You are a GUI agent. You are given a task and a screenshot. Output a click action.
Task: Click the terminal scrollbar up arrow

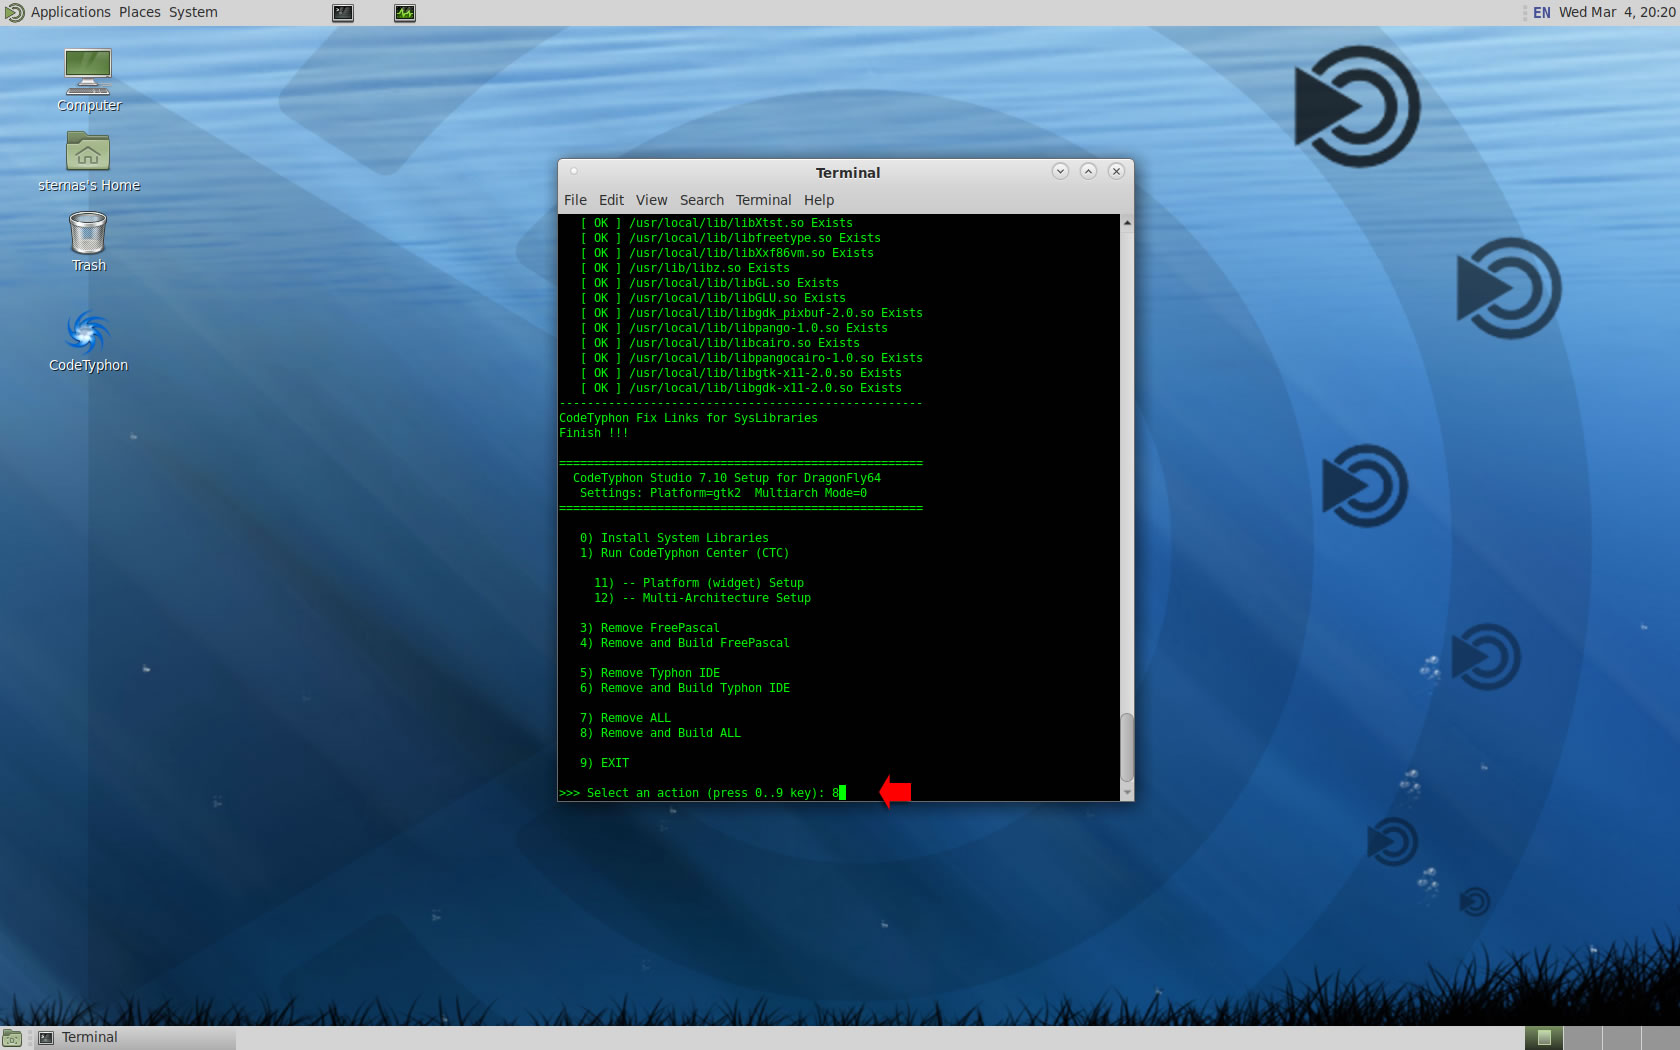point(1127,223)
